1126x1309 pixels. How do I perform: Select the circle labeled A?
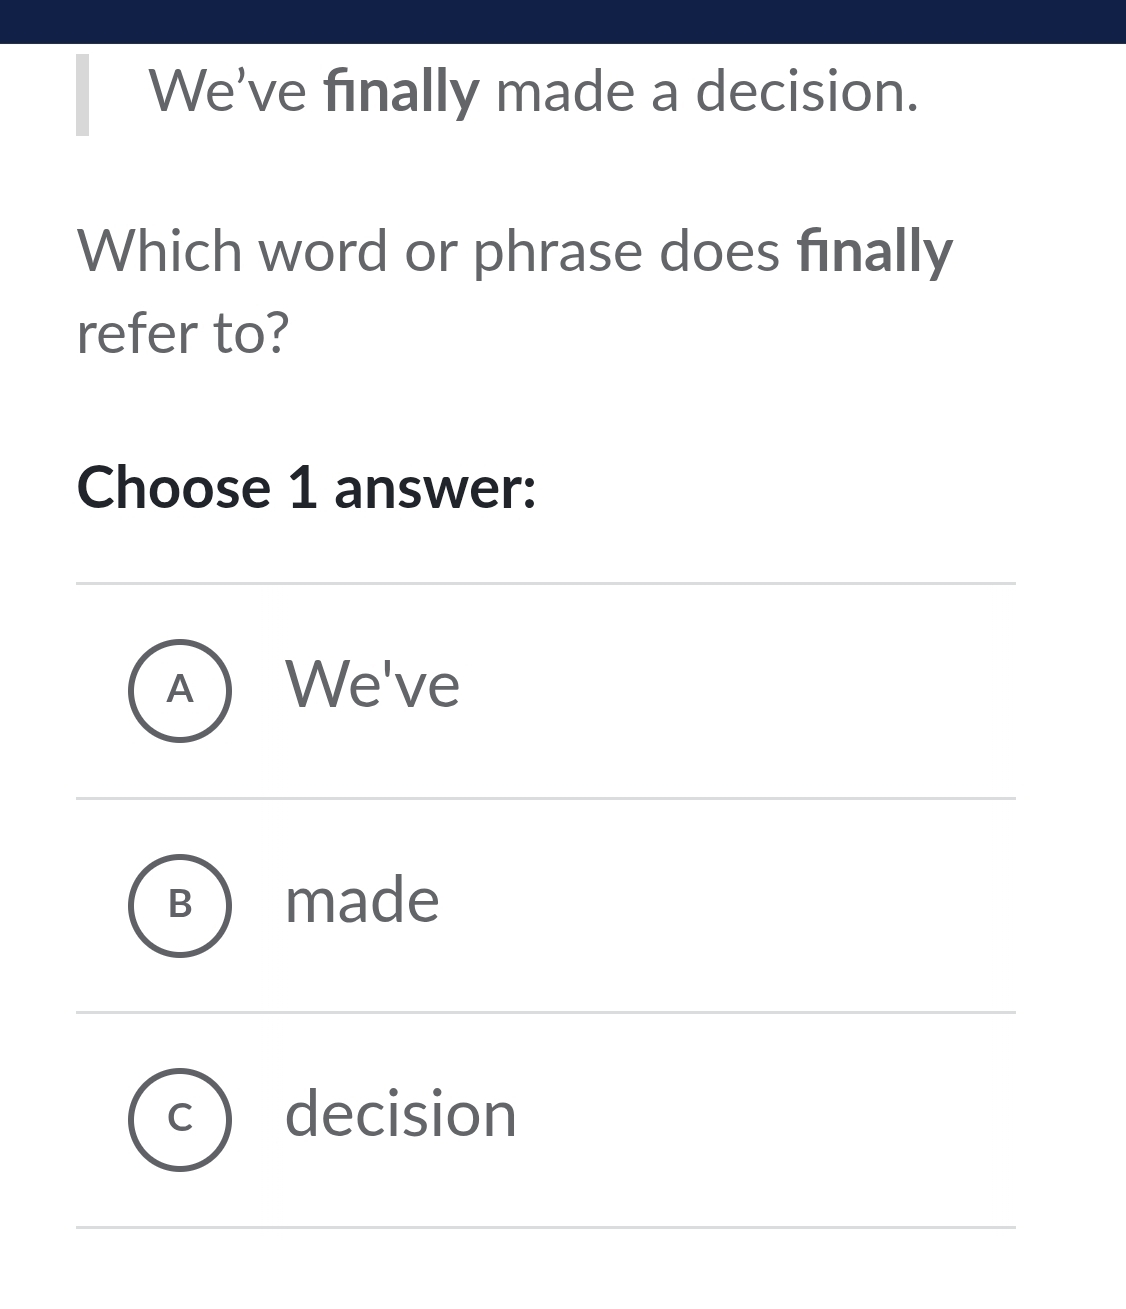180,690
